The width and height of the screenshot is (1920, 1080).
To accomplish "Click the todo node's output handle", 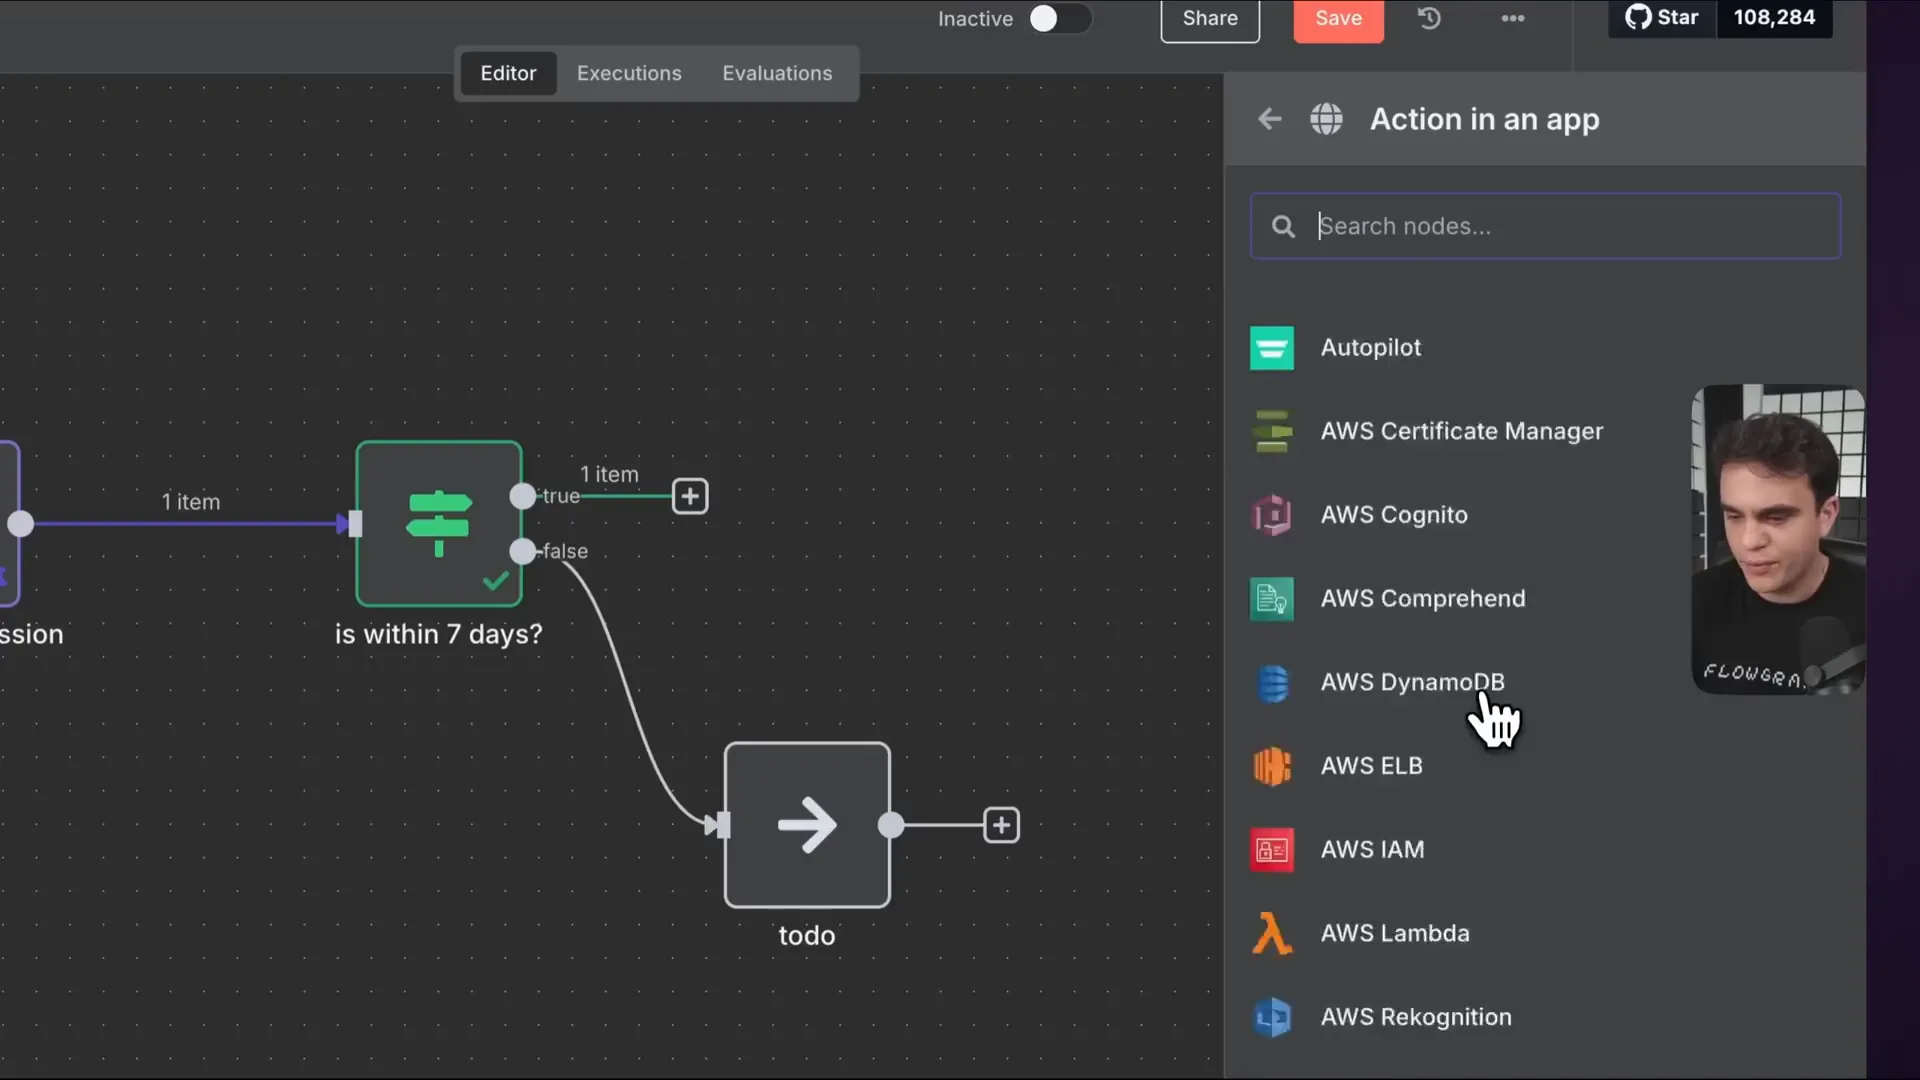I will pos(891,825).
